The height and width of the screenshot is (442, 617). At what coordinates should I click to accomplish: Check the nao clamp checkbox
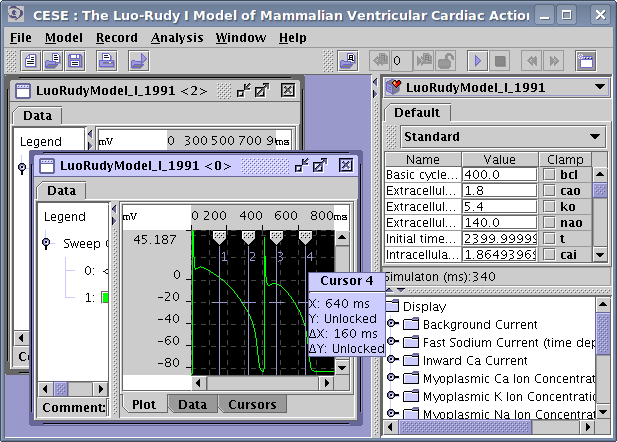(x=547, y=223)
